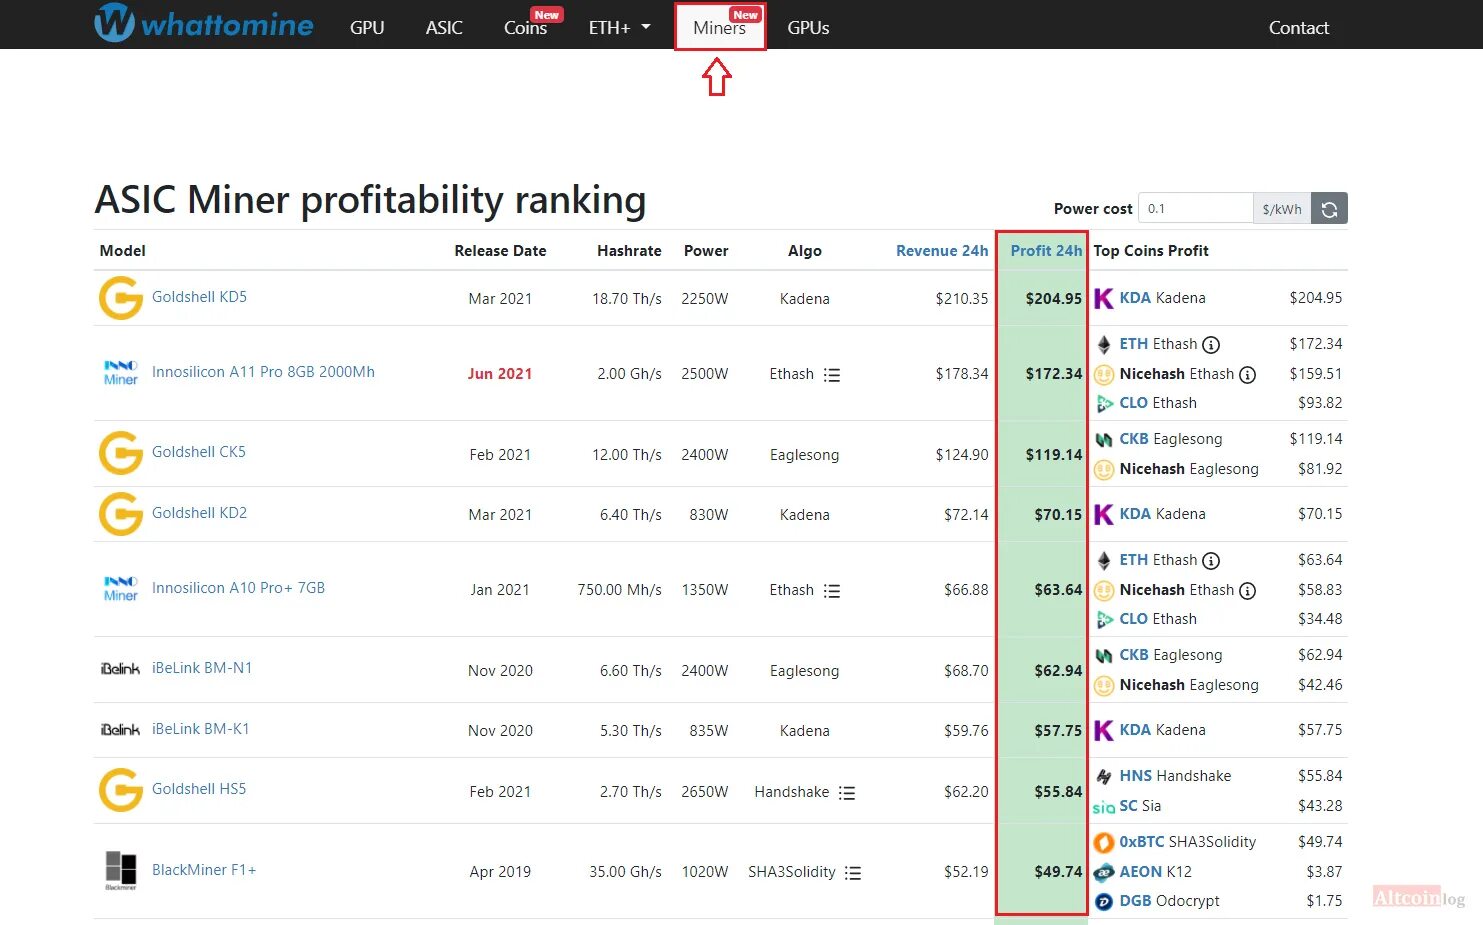Open Goldshell KD2 miner link
This screenshot has width=1483, height=925.
pyautogui.click(x=199, y=513)
